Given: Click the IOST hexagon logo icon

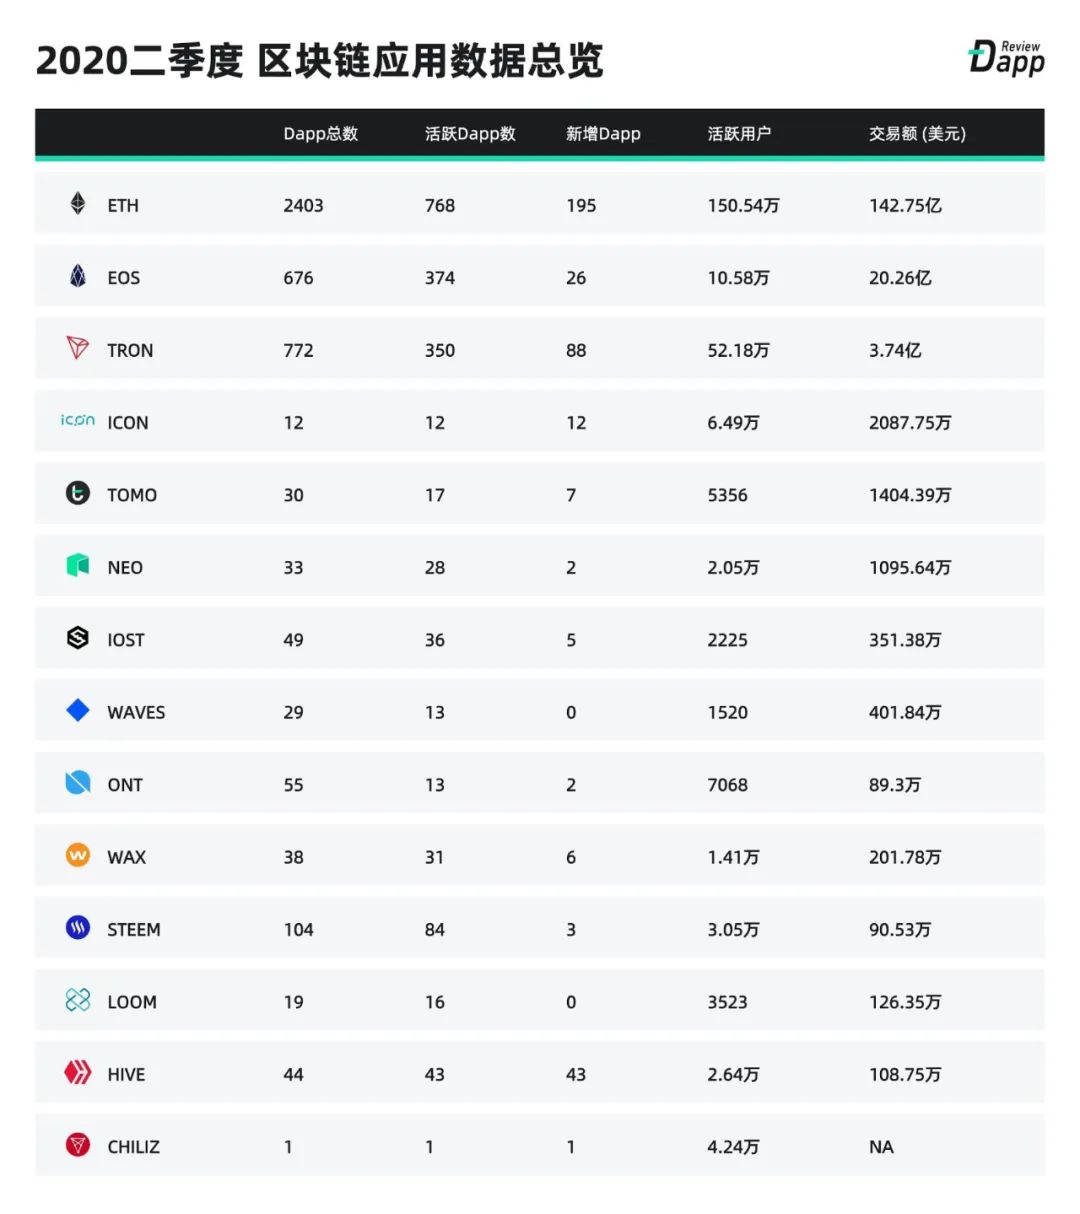Looking at the screenshot, I should click(78, 638).
